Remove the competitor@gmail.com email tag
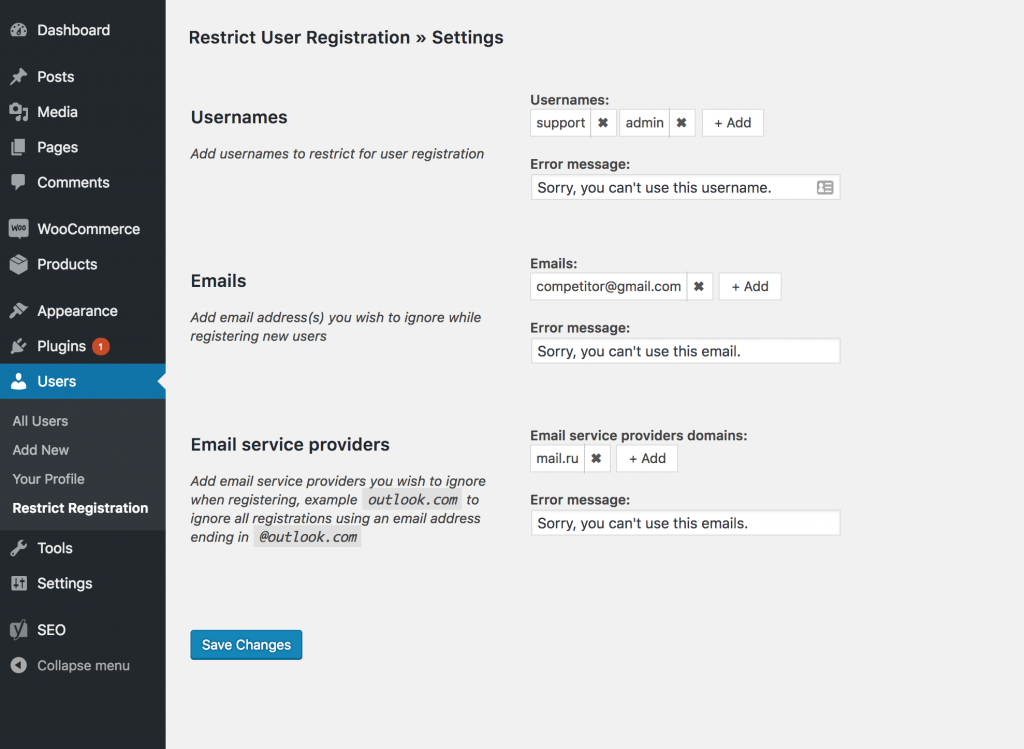 [x=699, y=286]
